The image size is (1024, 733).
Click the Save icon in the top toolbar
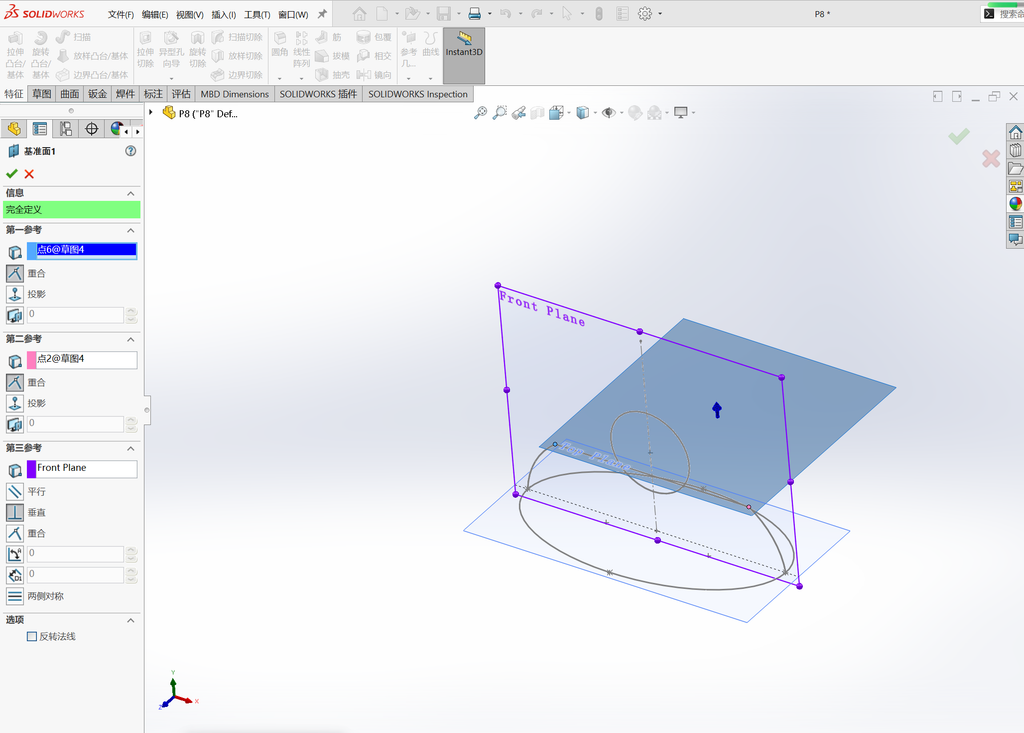444,14
